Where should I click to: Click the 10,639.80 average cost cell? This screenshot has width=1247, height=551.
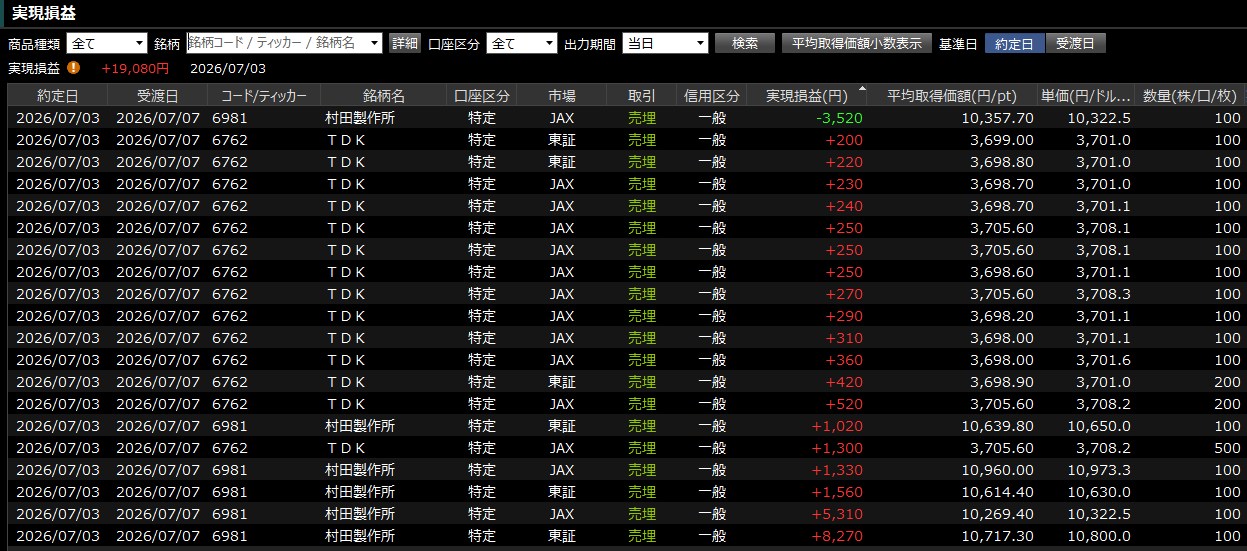pyautogui.click(x=998, y=426)
